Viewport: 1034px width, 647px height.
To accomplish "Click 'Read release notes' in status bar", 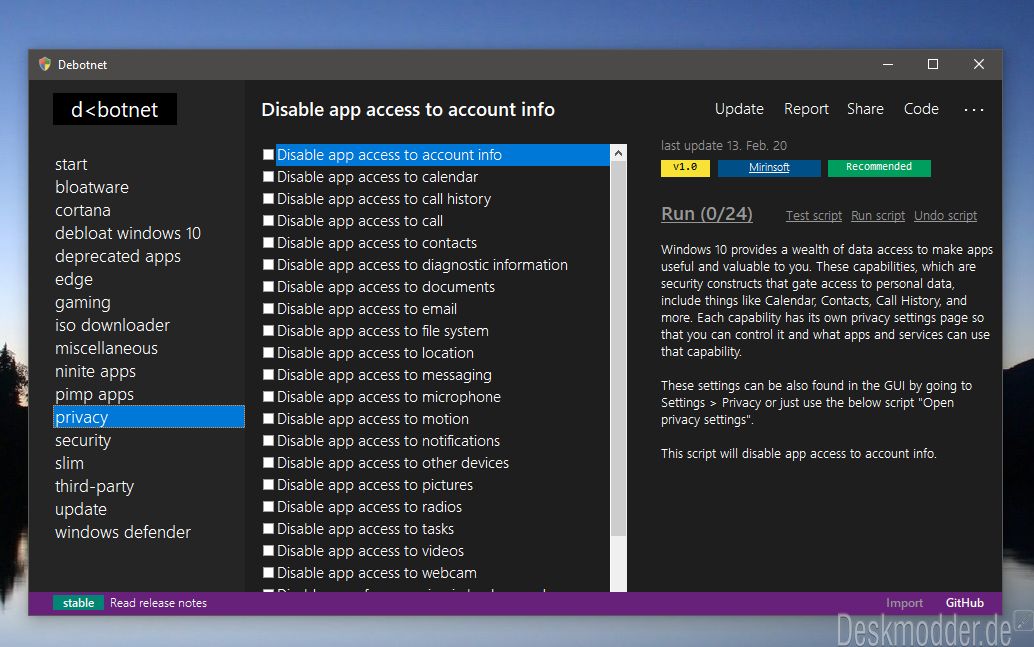I will [x=158, y=603].
